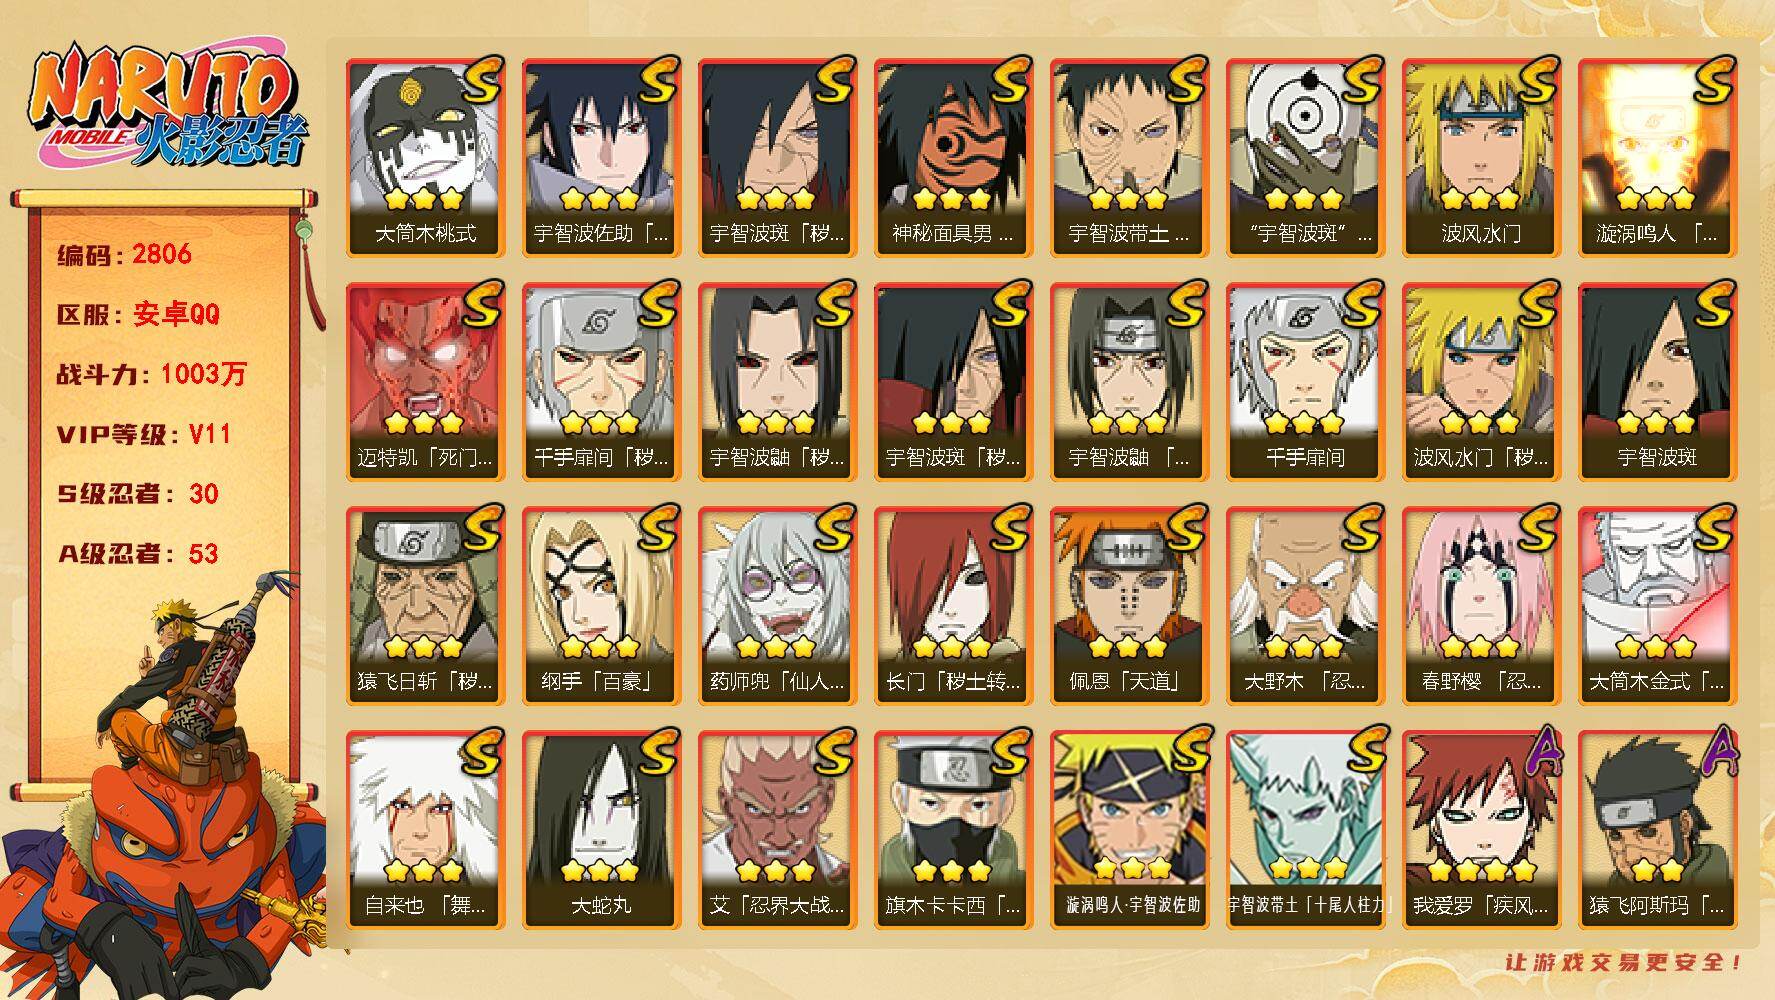Click the star rating on 千手扉间 card
Viewport: 1775px width, 1000px height.
click(1304, 423)
